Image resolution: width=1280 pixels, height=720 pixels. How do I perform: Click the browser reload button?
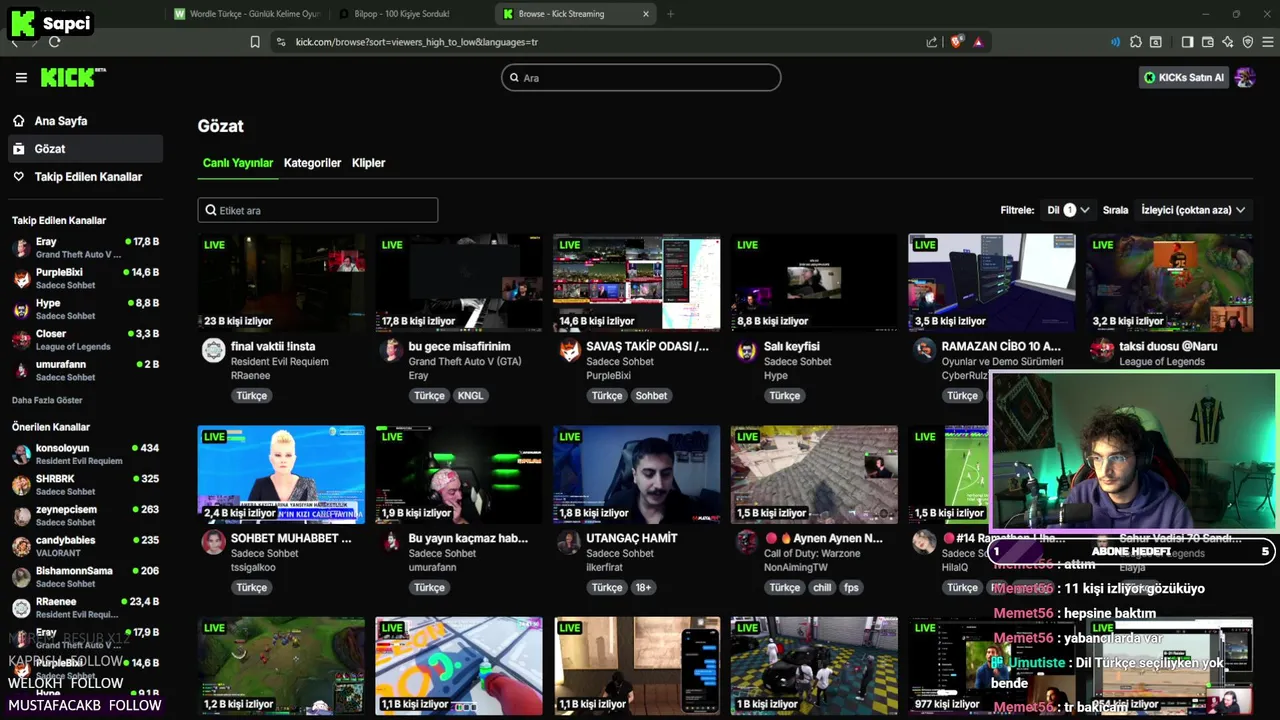click(54, 42)
